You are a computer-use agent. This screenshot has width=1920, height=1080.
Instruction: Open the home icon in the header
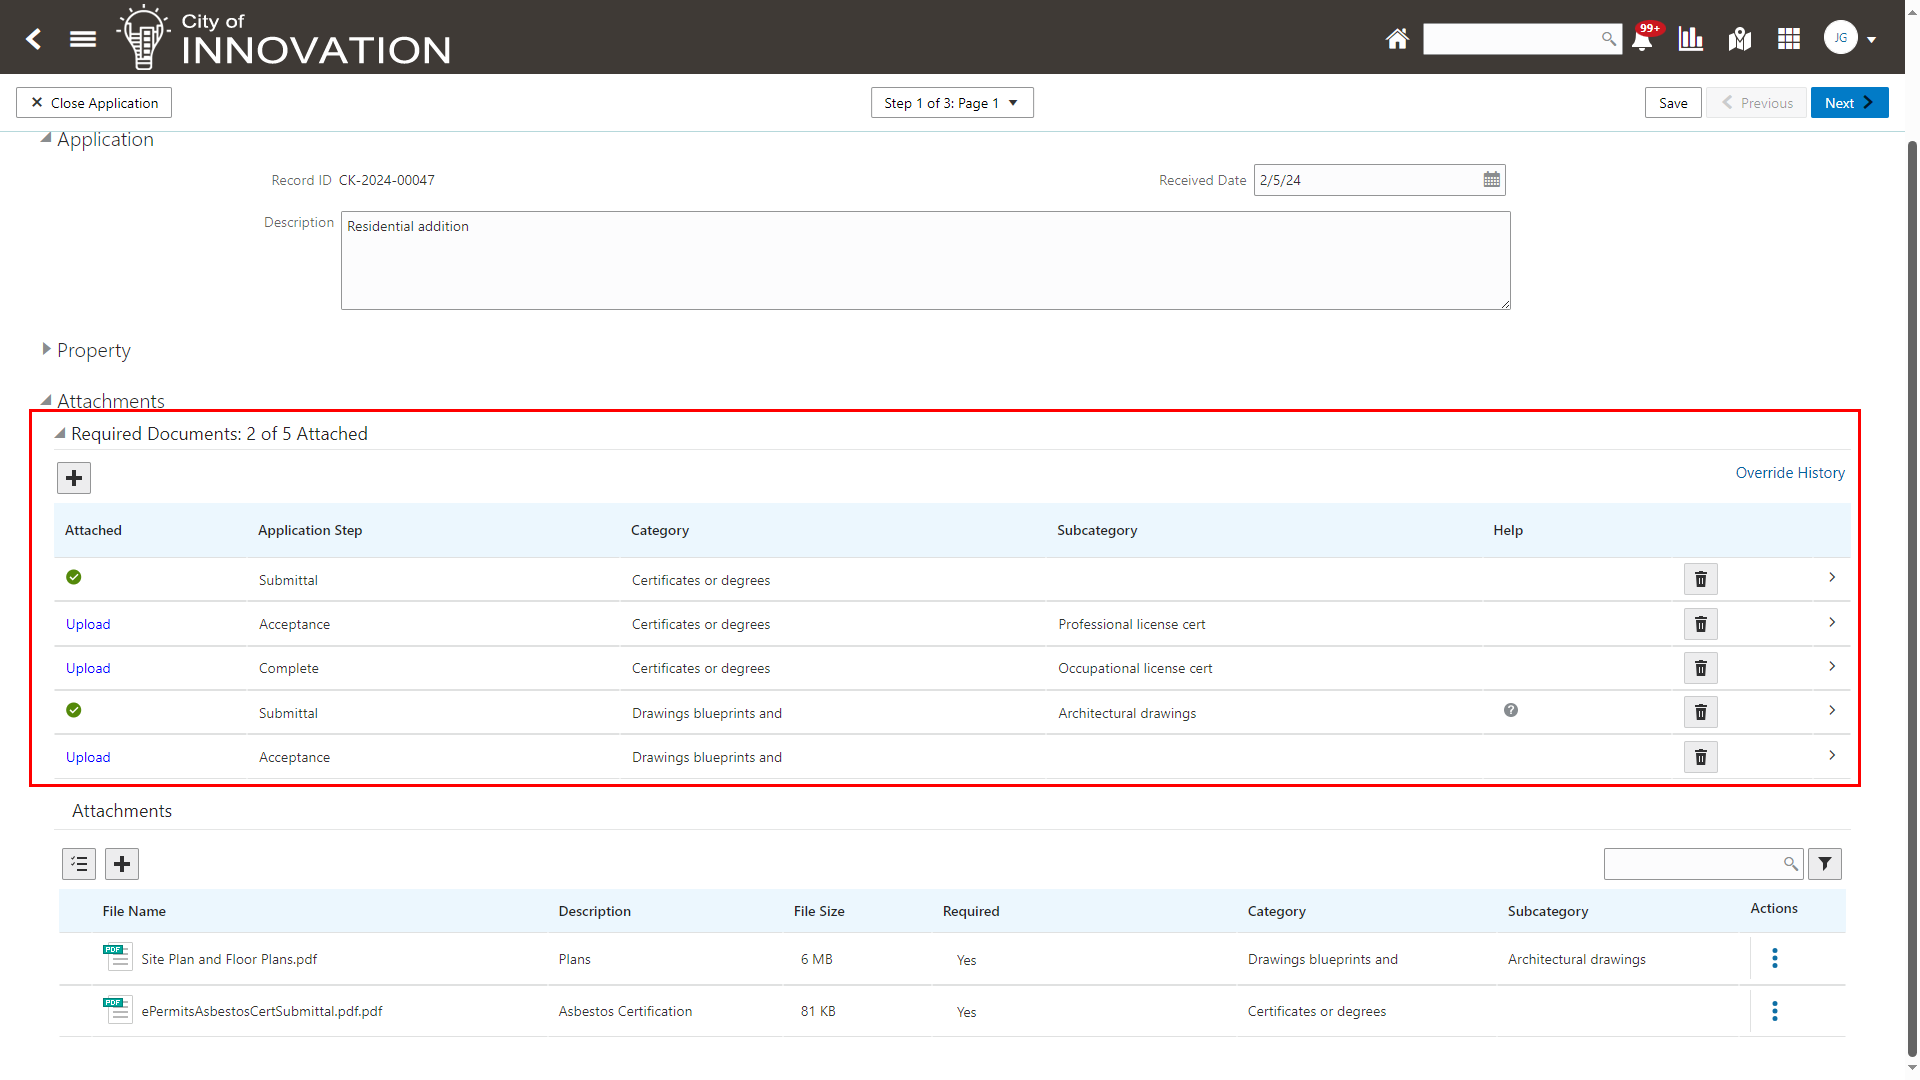(1397, 39)
